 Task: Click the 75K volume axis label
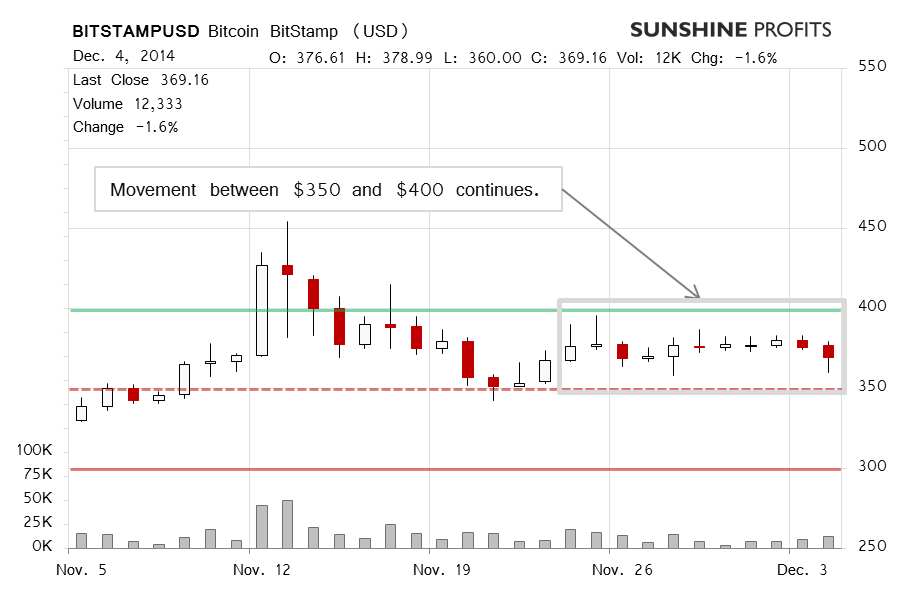[38, 474]
